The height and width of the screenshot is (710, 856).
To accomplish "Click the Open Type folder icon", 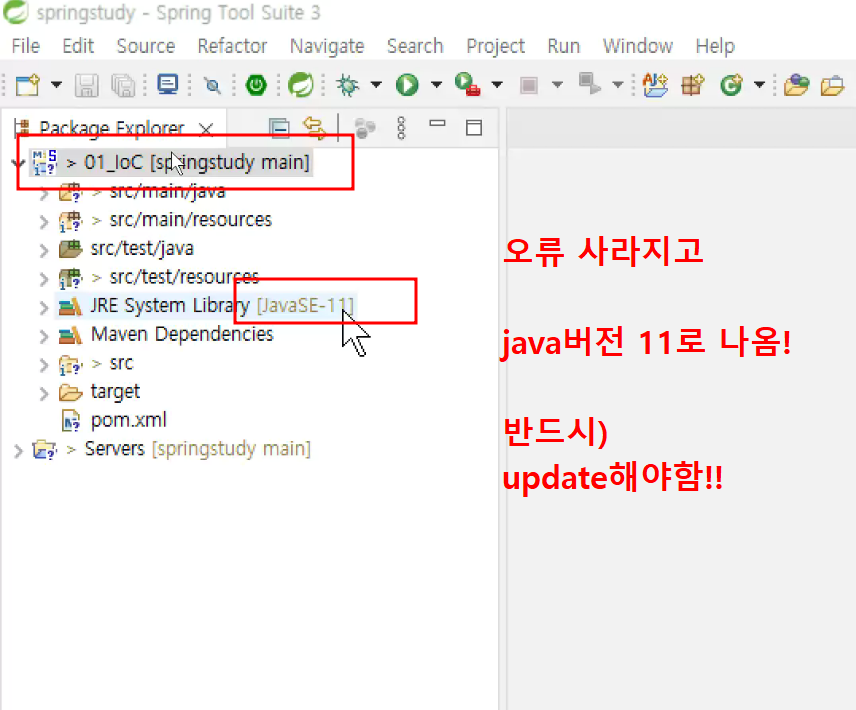I will point(796,85).
